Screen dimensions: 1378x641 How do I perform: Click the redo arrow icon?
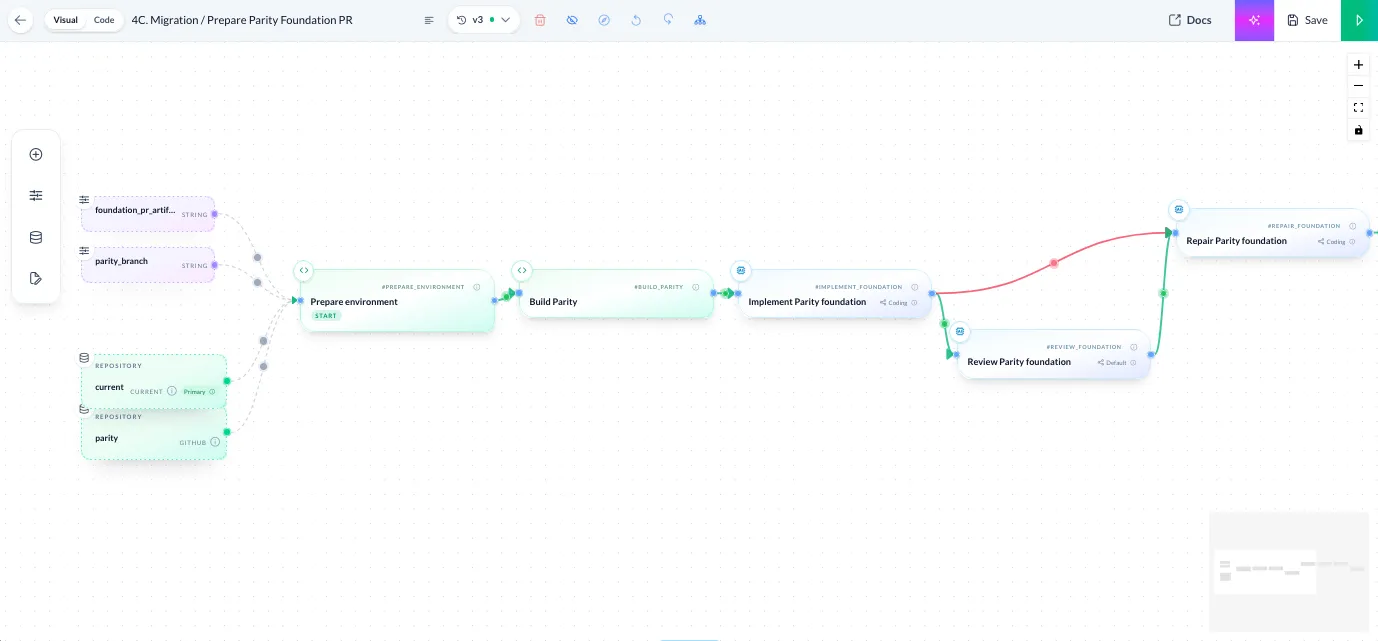[x=668, y=20]
